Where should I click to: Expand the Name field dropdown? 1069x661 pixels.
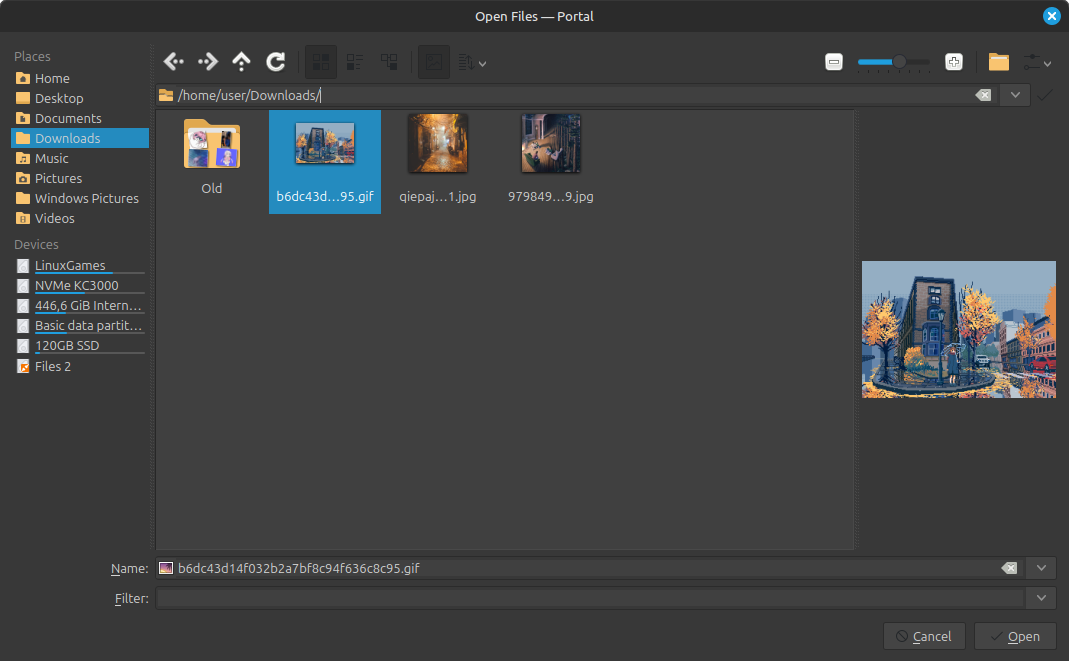coord(1041,568)
